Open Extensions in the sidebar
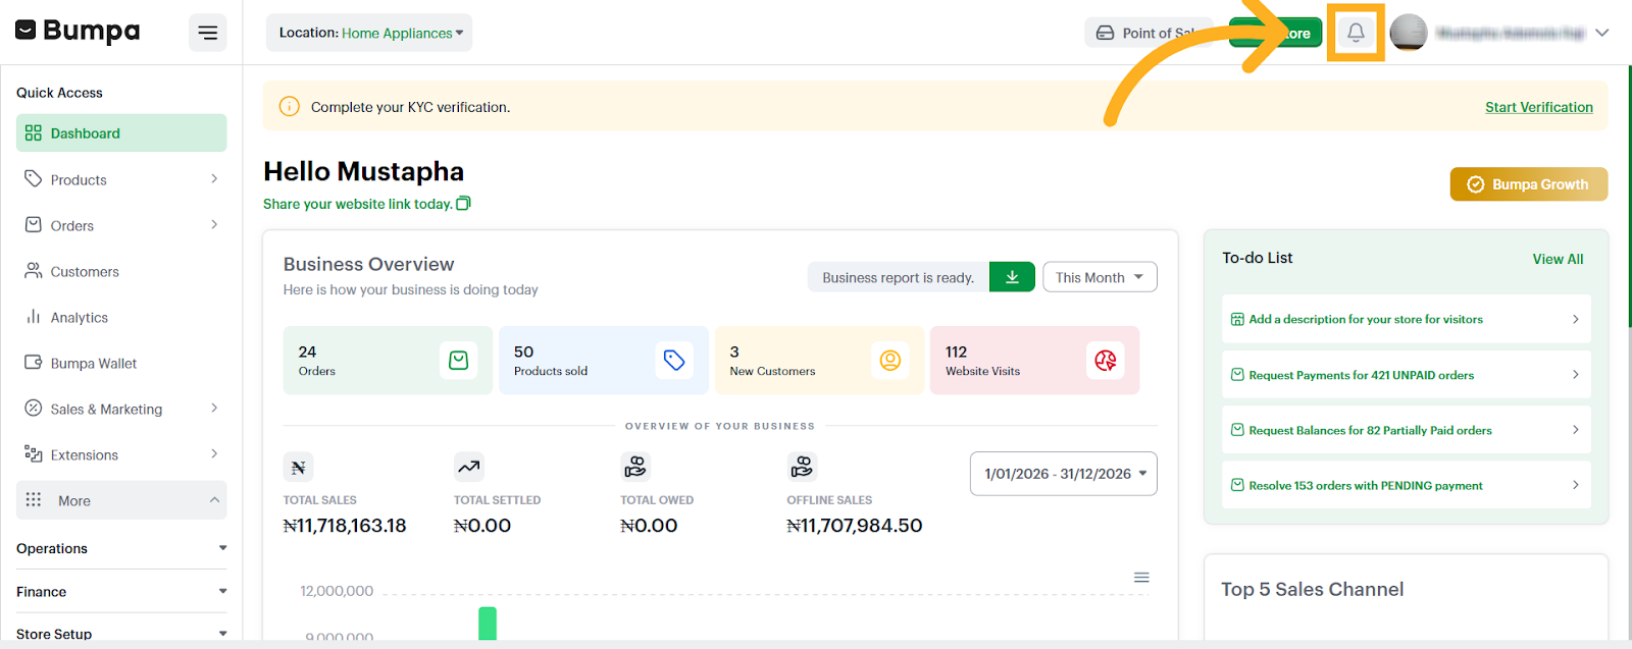This screenshot has width=1632, height=649. (x=121, y=455)
